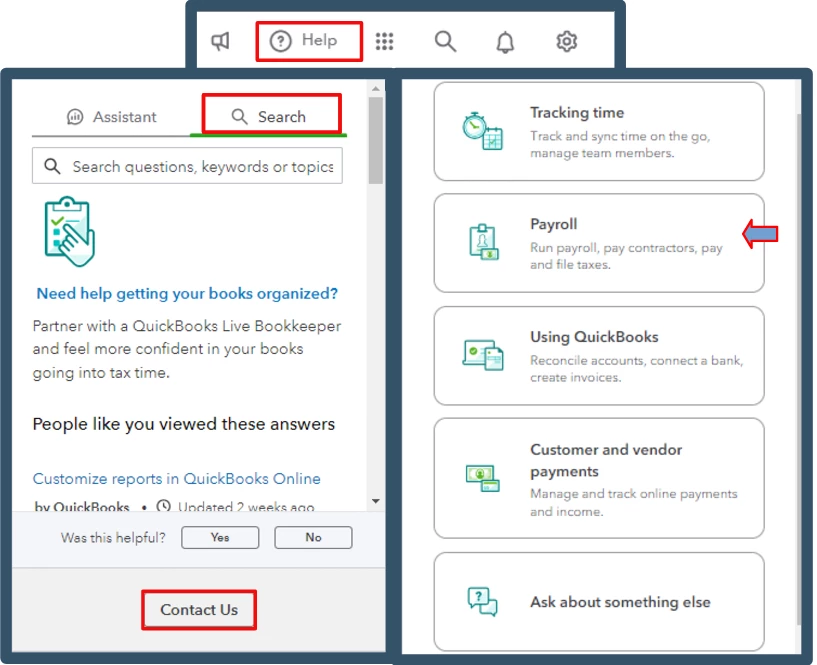The width and height of the screenshot is (817, 665).
Task: Click the Payroll clipboard icon
Action: [483, 242]
